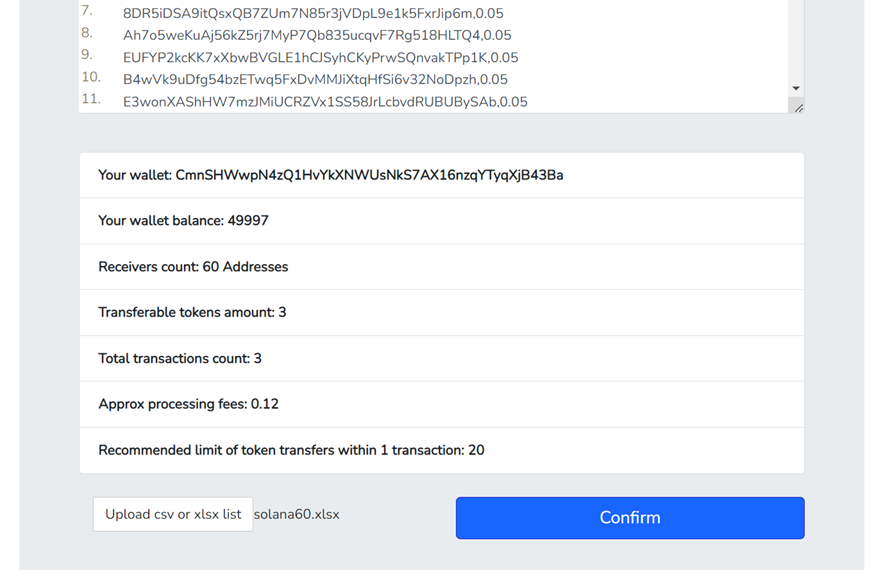874x570 pixels.
Task: Click the Your wallet balance row
Action: tap(441, 221)
